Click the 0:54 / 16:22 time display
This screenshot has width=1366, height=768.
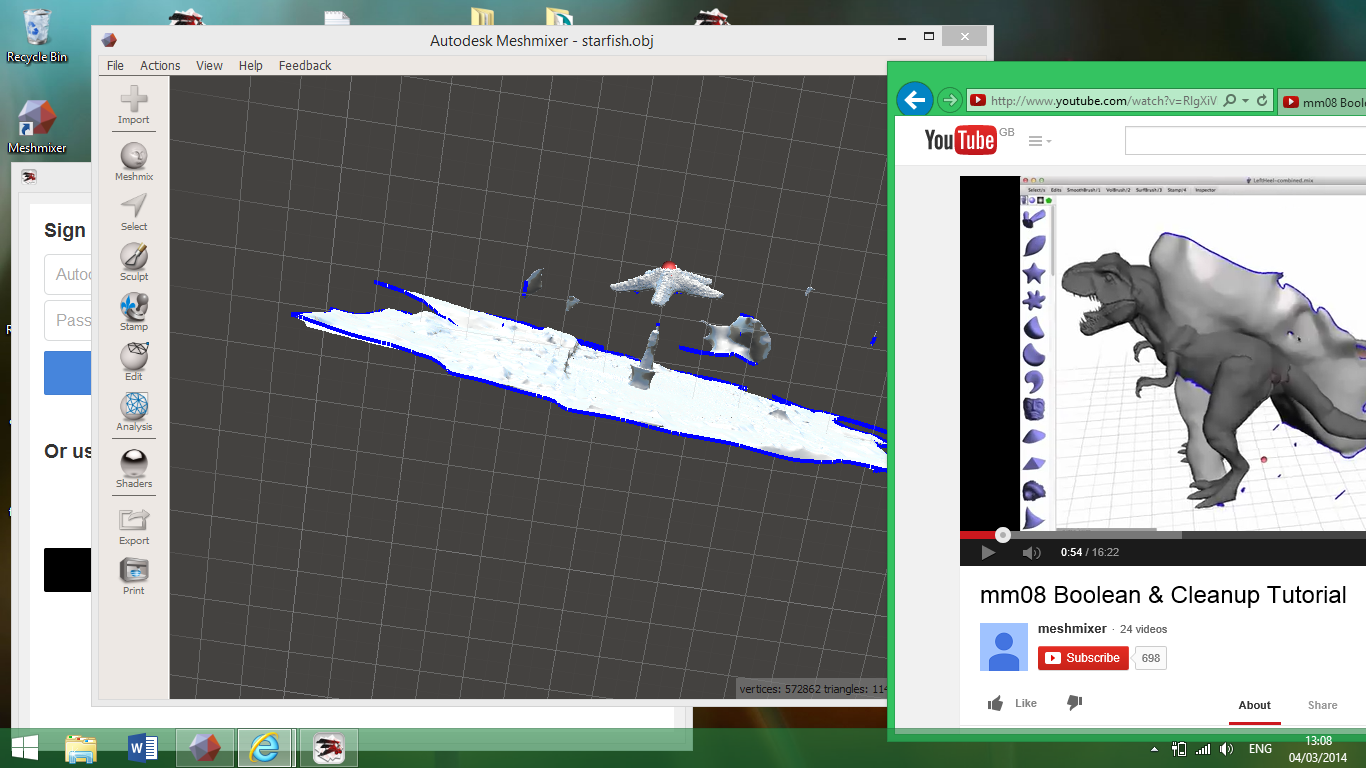[1090, 552]
